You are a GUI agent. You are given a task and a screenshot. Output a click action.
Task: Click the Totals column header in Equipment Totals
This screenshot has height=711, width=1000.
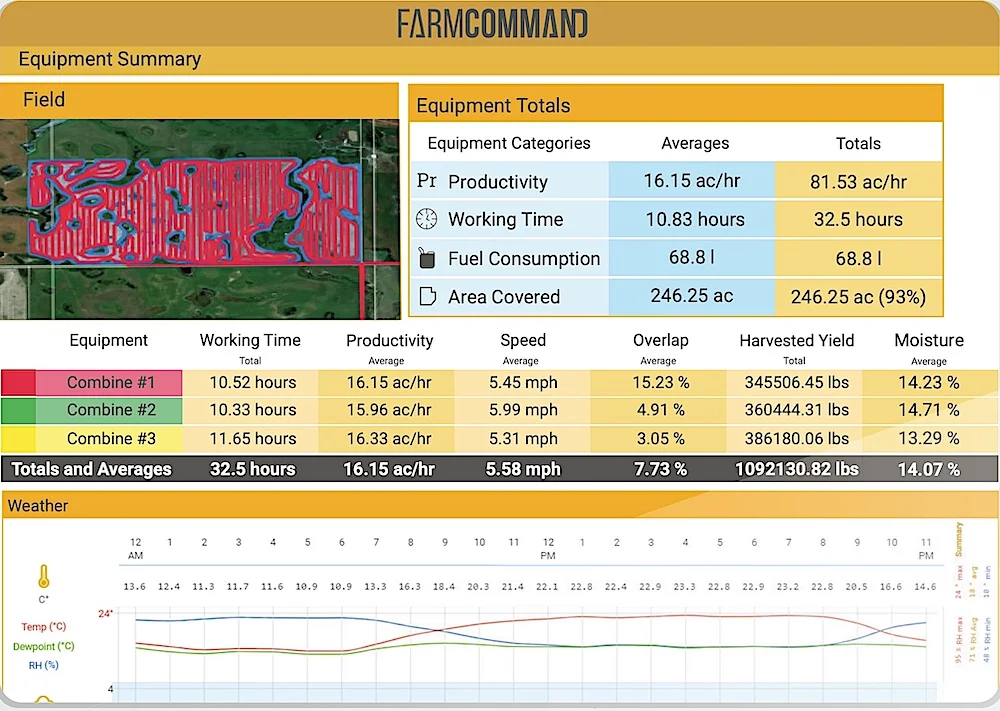pyautogui.click(x=858, y=143)
